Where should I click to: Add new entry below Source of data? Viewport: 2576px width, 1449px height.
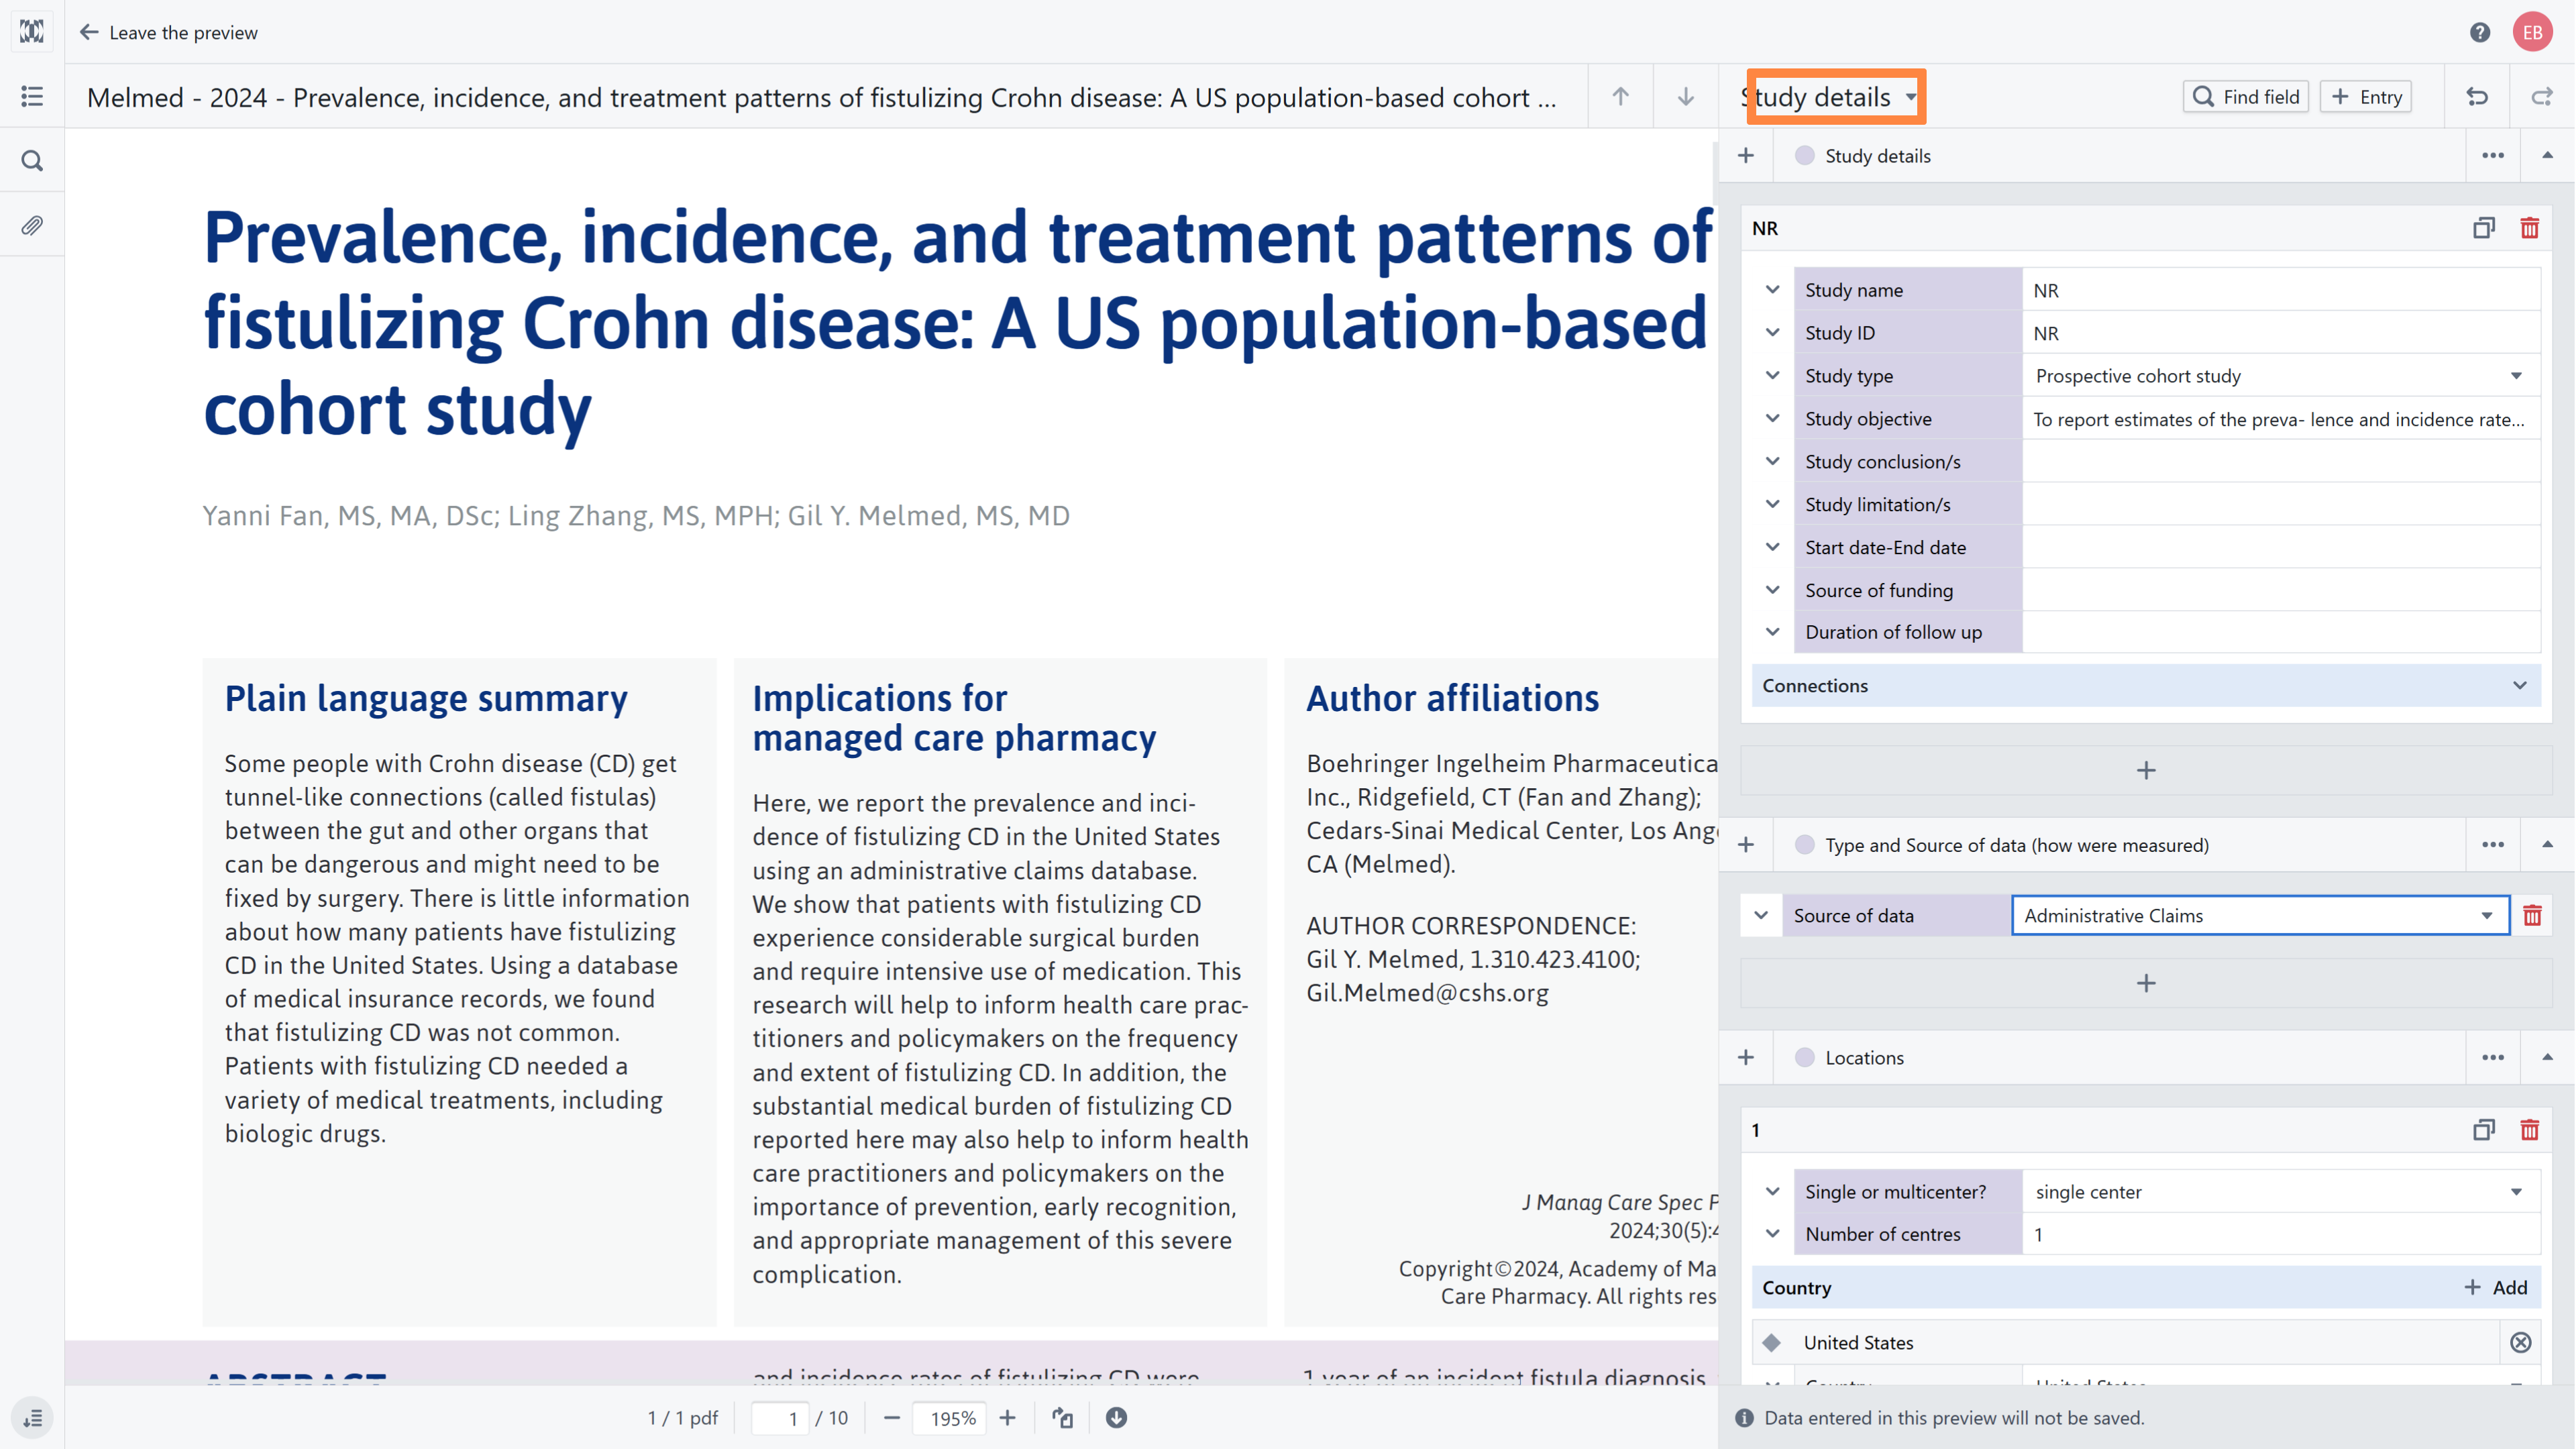pyautogui.click(x=2146, y=983)
